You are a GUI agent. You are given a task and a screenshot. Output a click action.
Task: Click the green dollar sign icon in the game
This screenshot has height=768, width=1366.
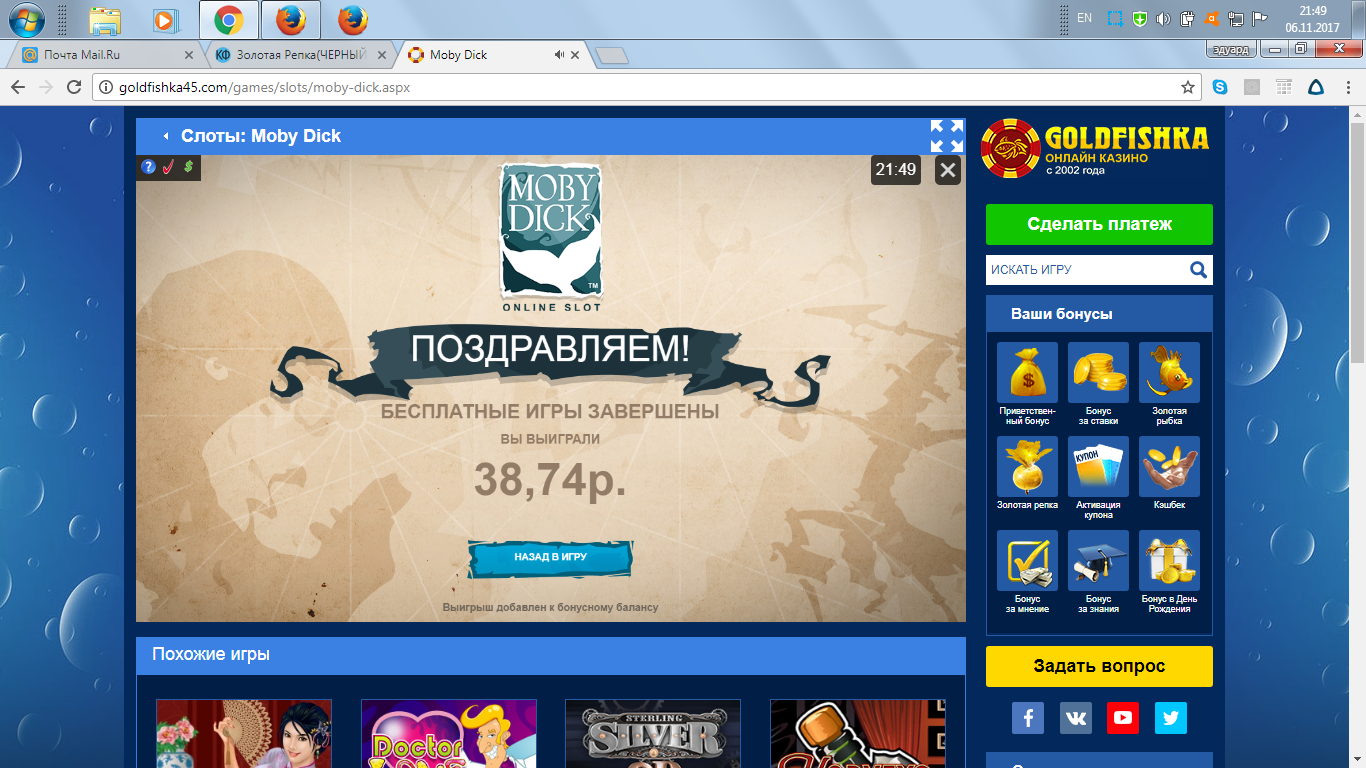pyautogui.click(x=187, y=167)
